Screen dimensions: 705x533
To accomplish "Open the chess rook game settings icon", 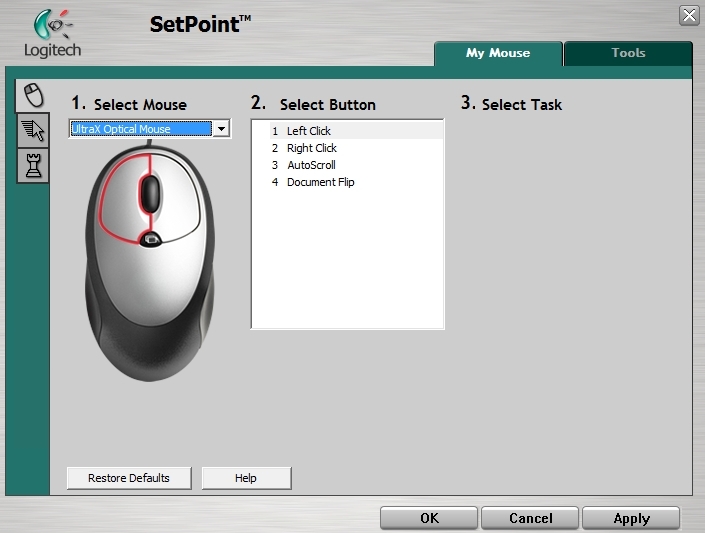I will [33, 165].
